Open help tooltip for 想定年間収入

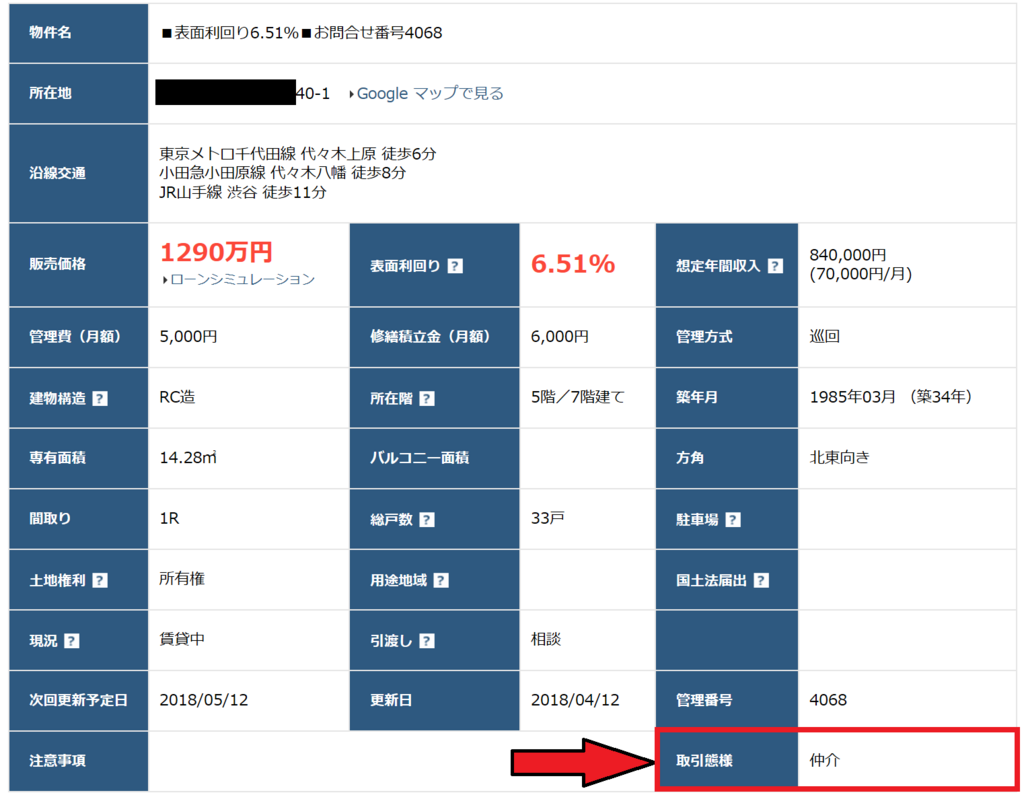click(776, 266)
